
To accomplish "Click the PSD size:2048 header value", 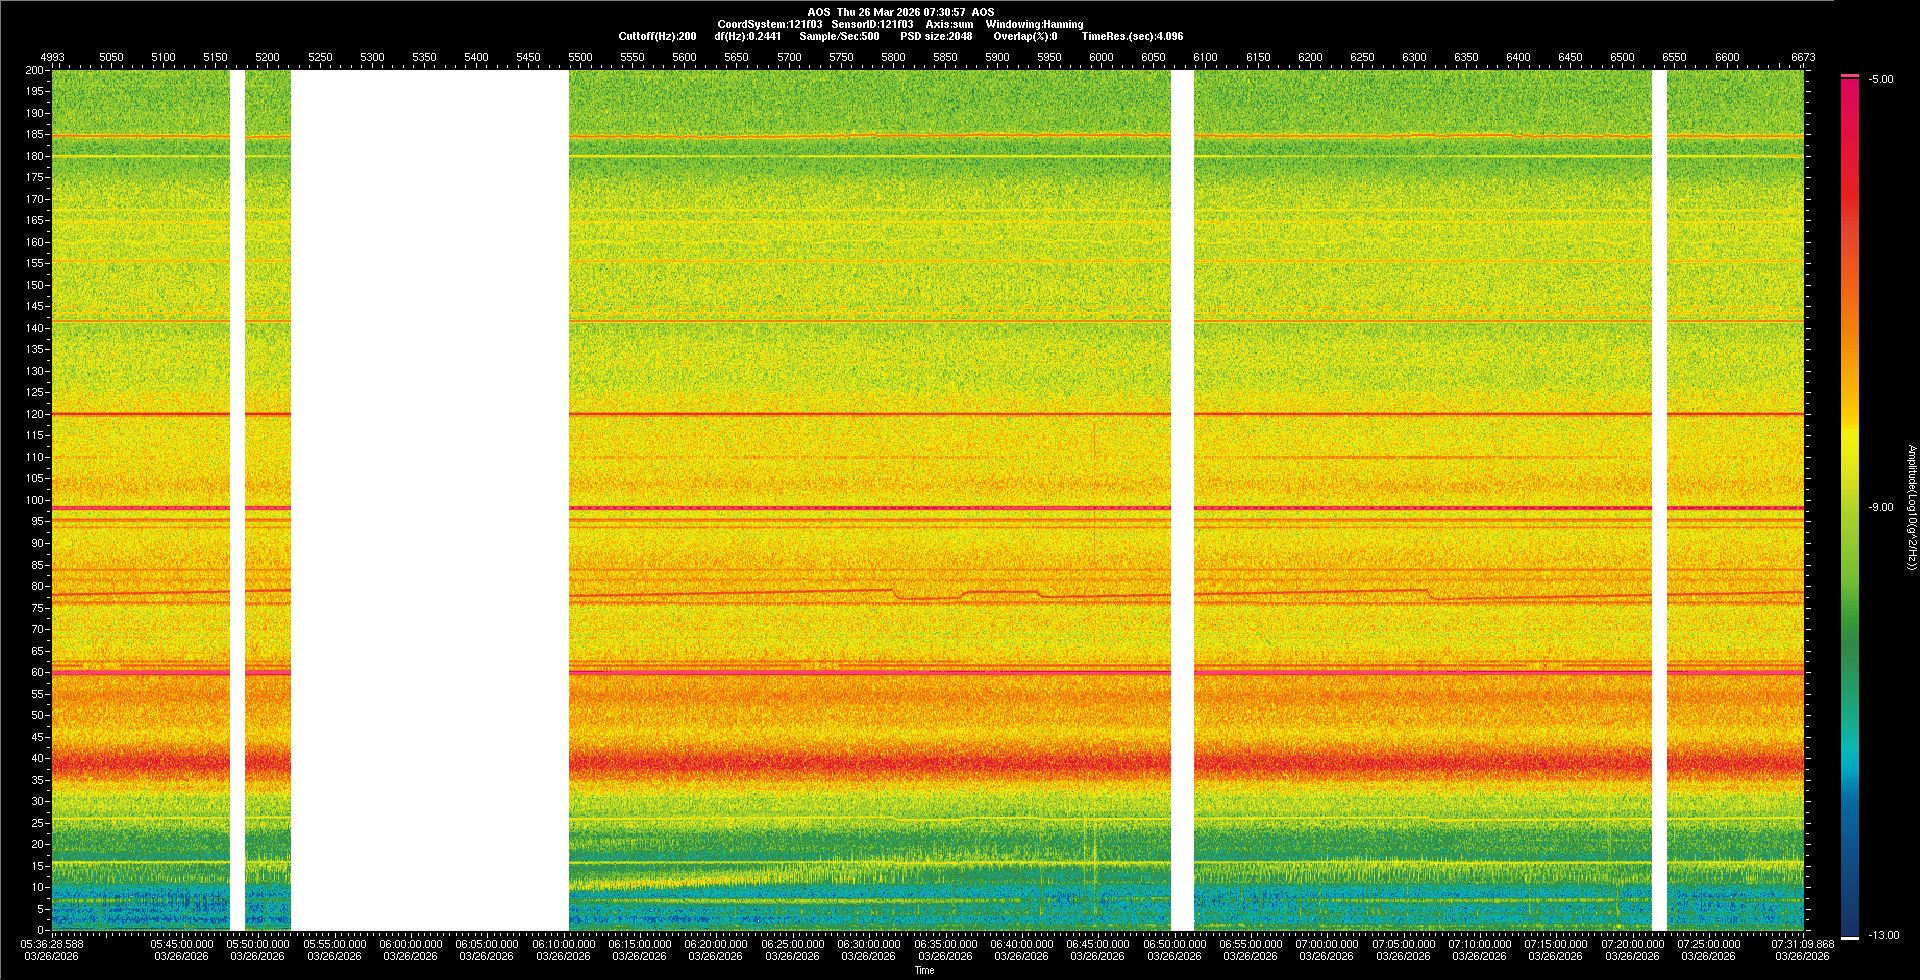I will click(x=936, y=36).
